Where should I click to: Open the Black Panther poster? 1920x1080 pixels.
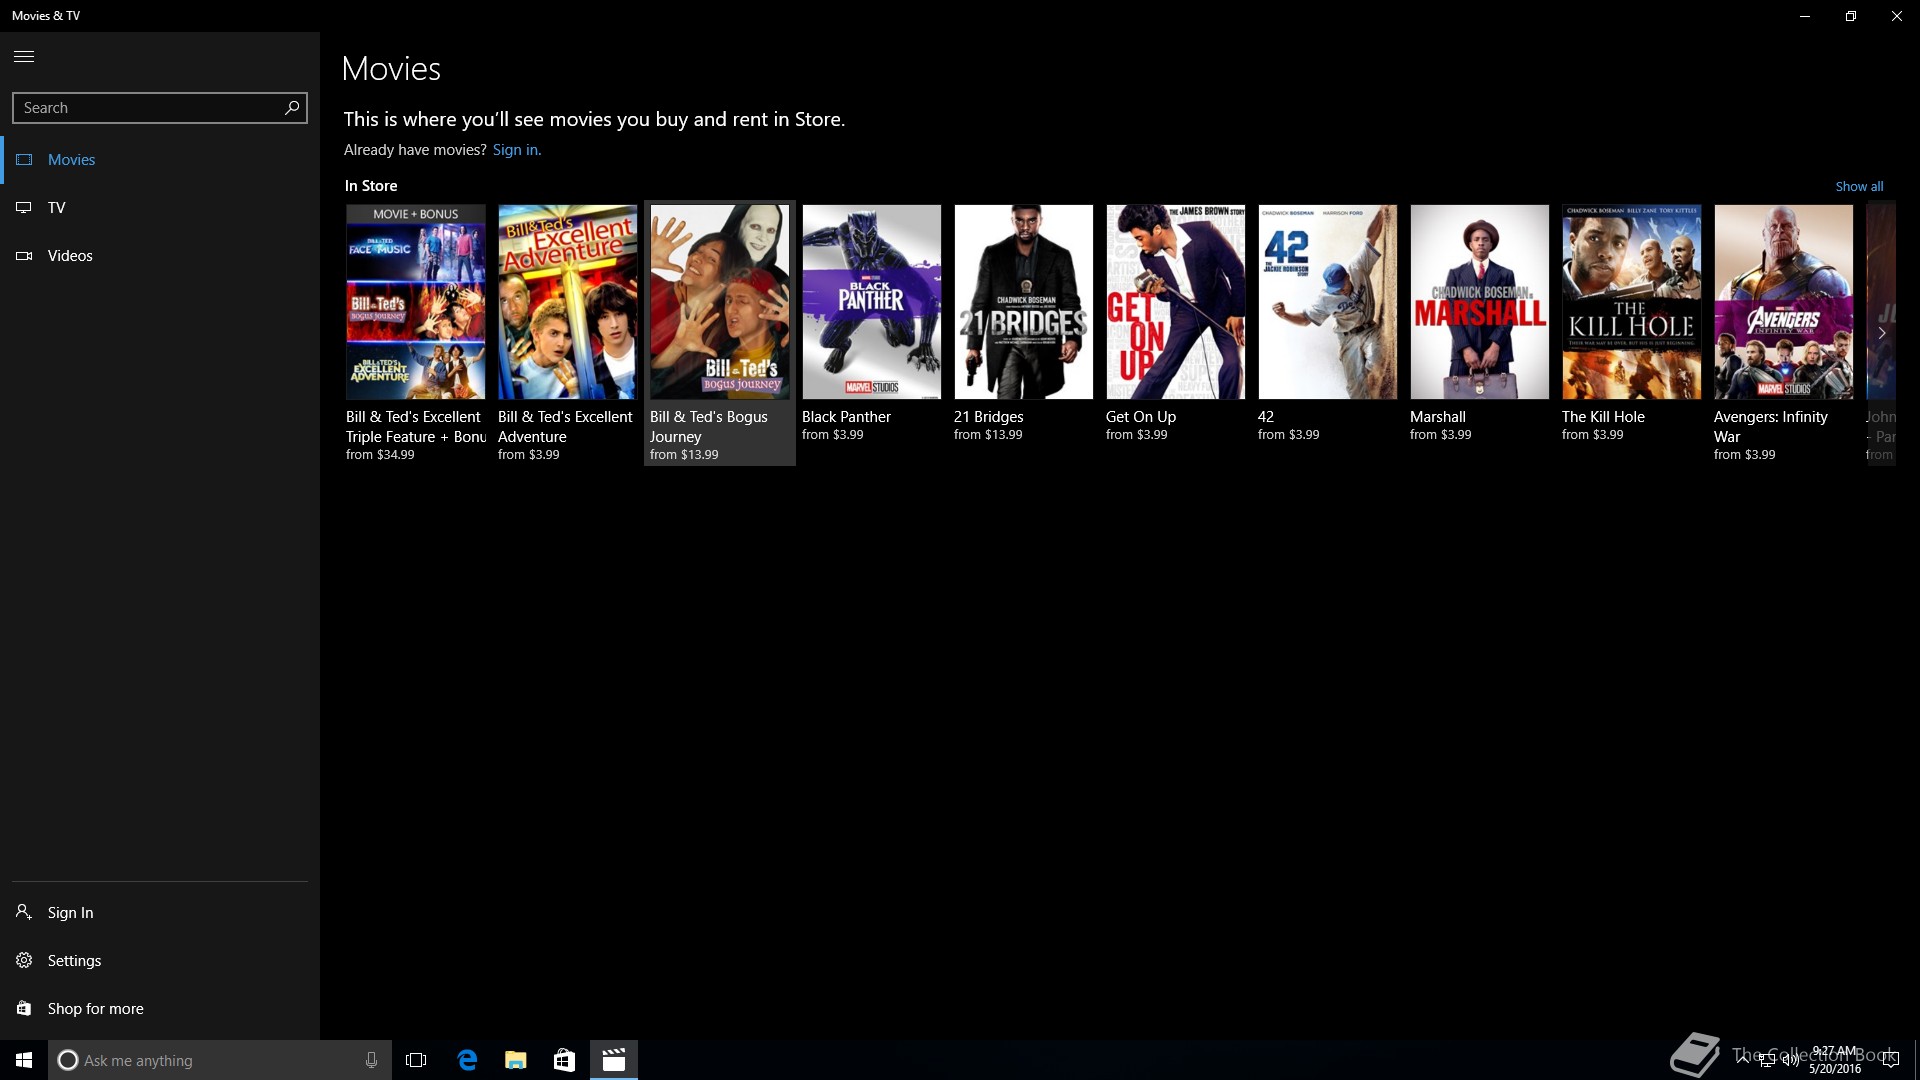click(x=872, y=302)
